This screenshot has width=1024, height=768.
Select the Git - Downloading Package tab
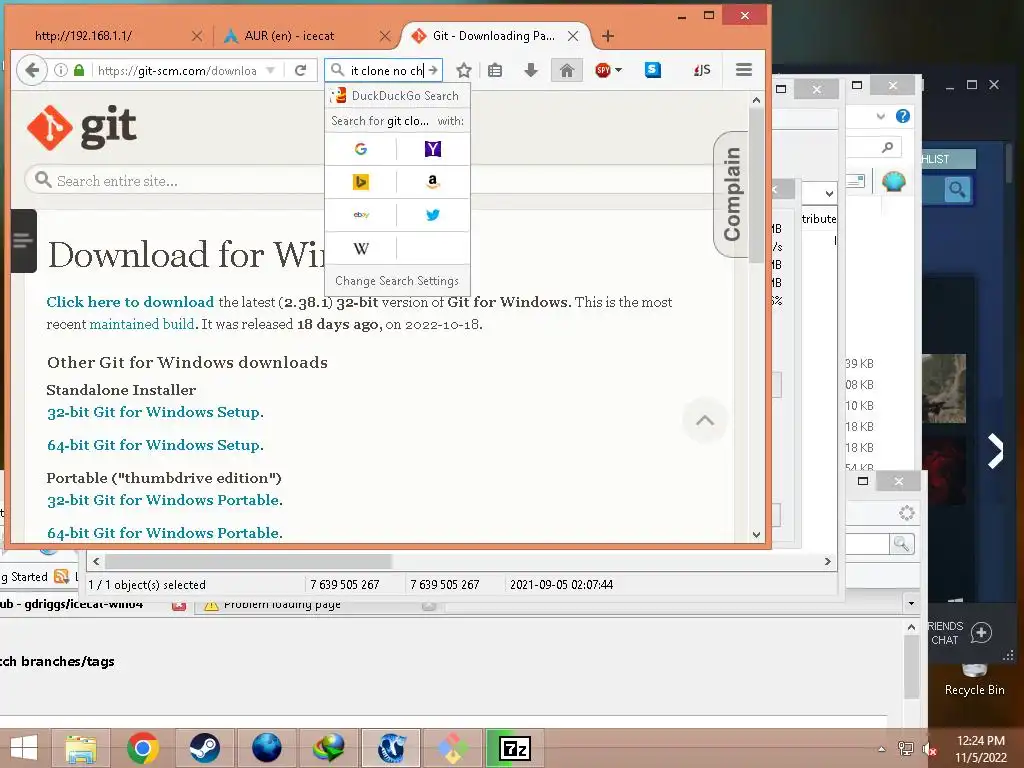494,36
